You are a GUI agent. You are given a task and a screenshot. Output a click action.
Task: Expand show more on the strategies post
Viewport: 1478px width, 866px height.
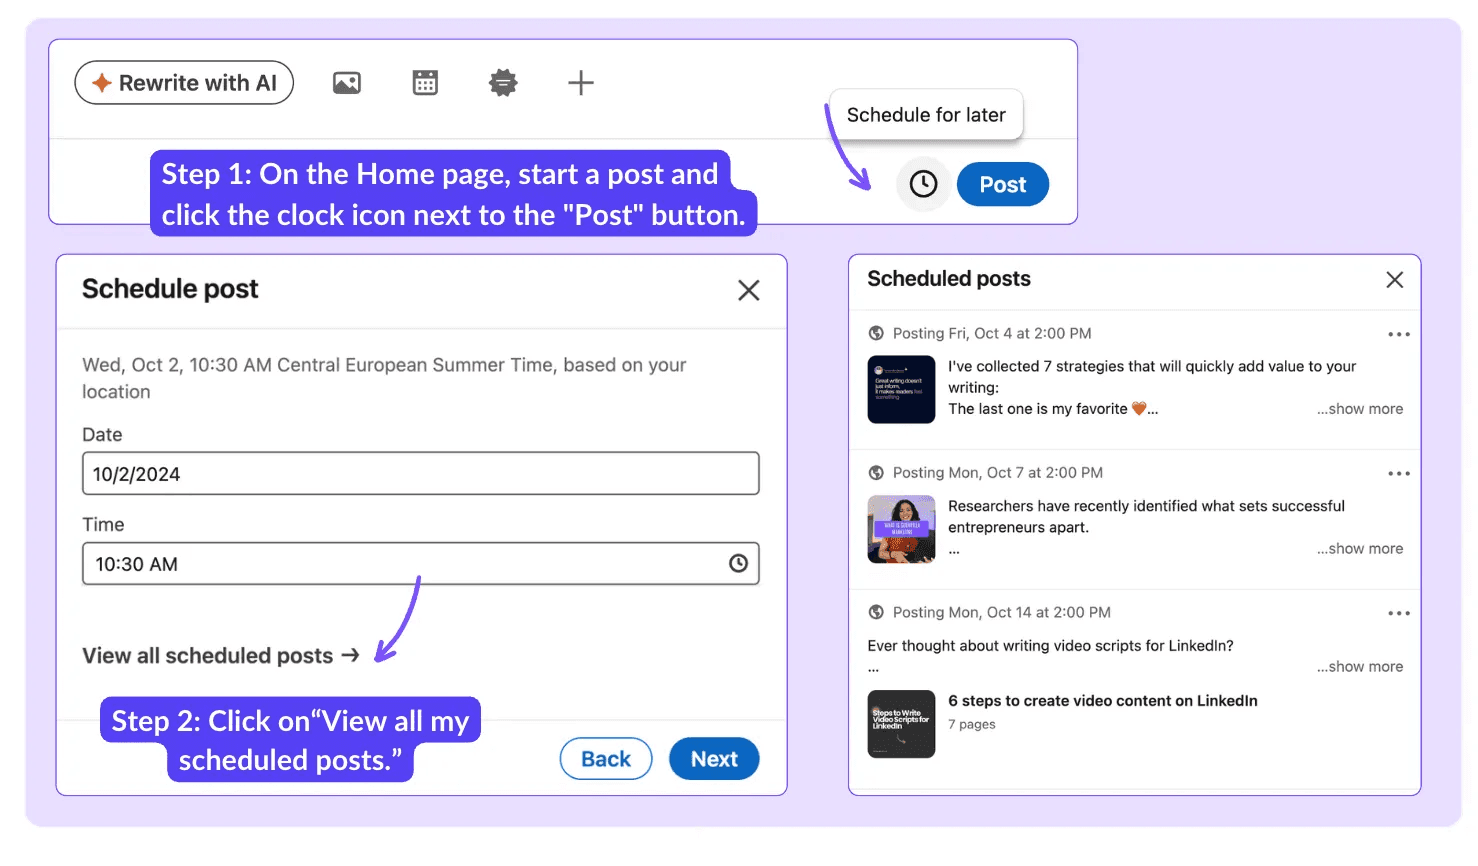coord(1360,409)
